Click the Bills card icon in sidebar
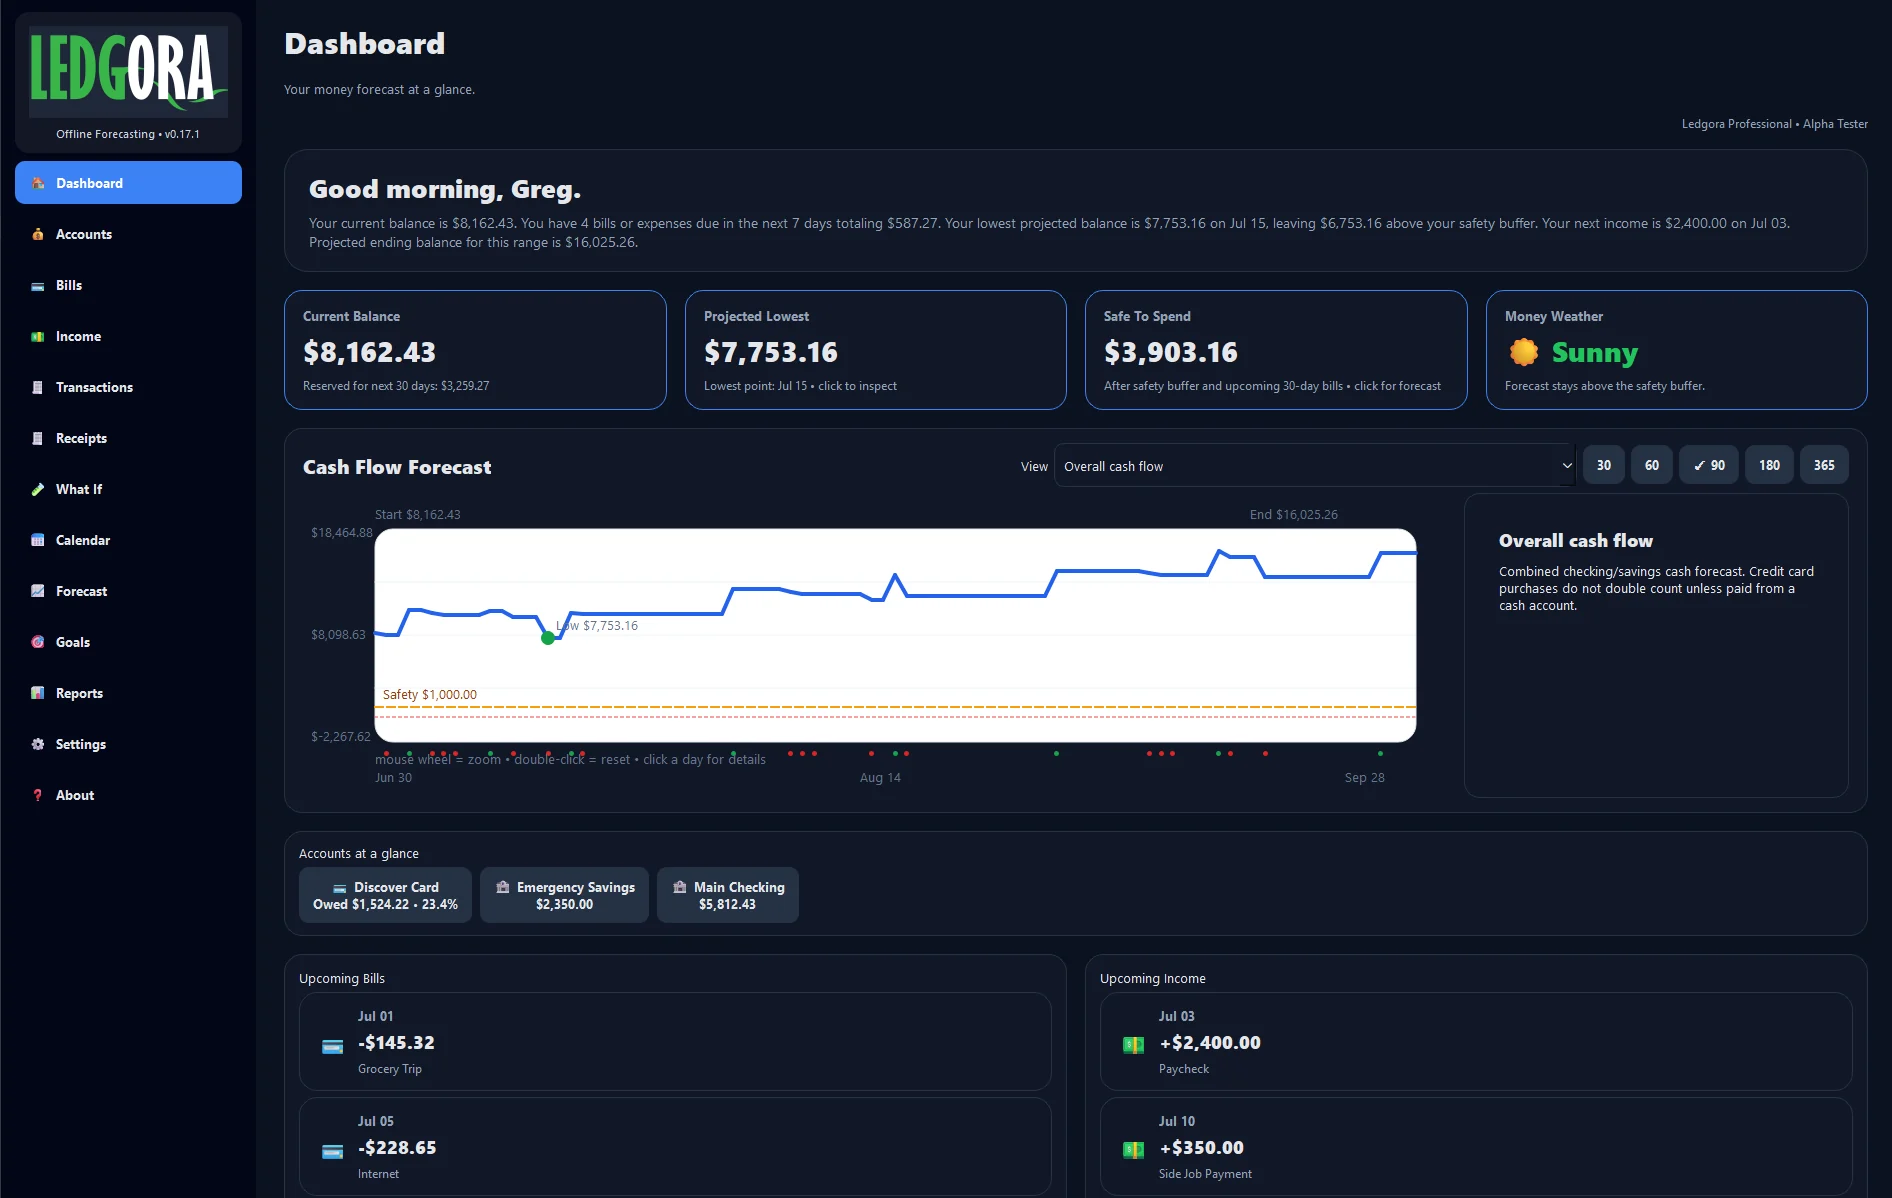1892x1198 pixels. 38,286
